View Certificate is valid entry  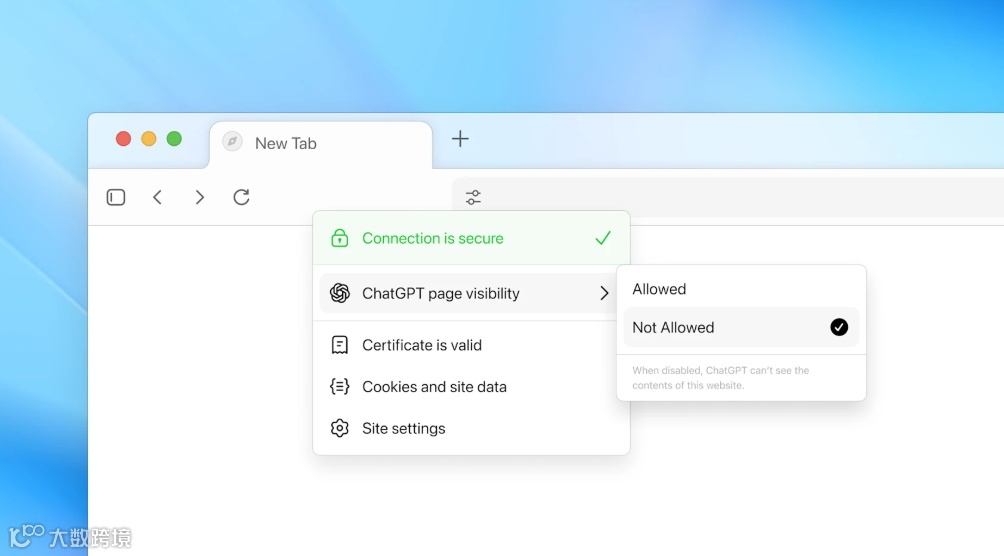coord(471,345)
